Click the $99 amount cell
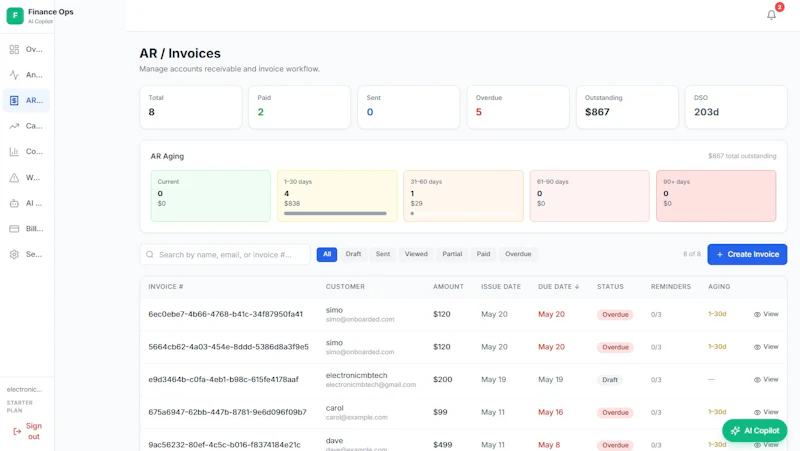800x451 pixels. 440,412
